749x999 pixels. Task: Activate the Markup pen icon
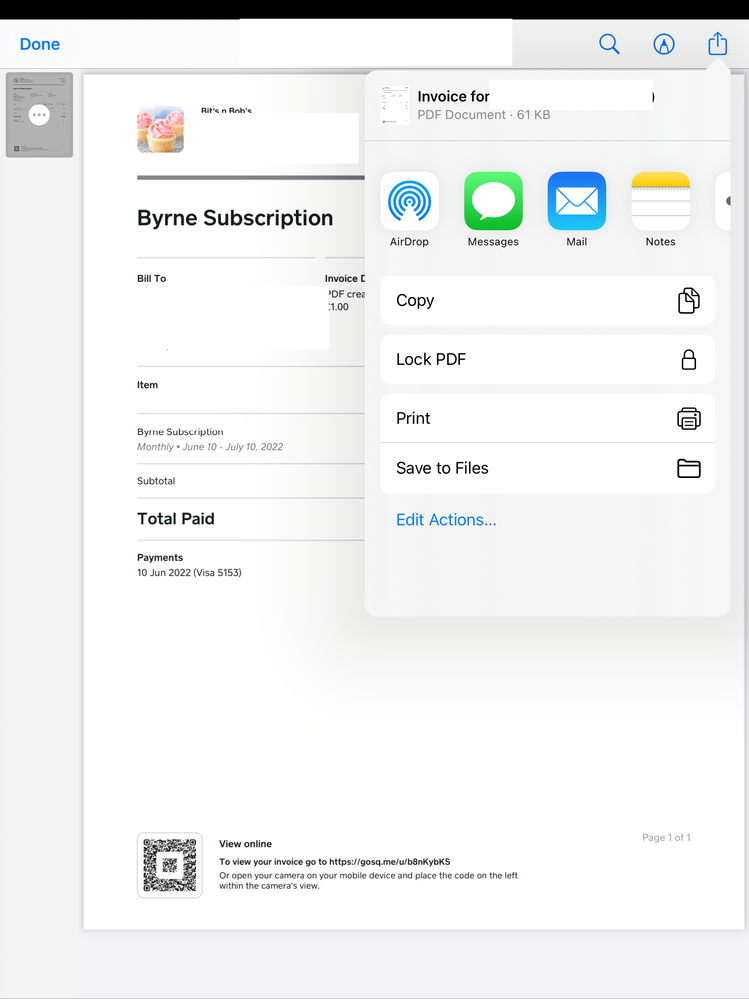tap(664, 44)
